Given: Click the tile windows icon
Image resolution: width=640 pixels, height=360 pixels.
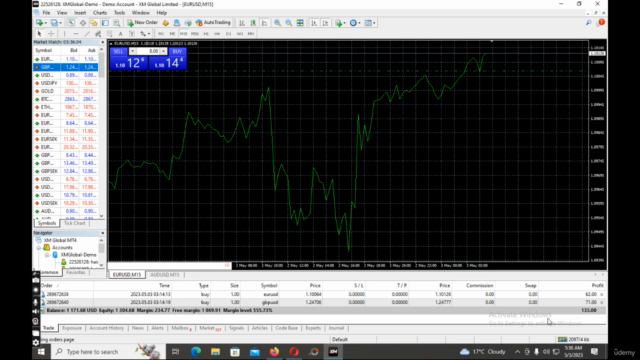Looking at the screenshot, I should click(x=300, y=23).
